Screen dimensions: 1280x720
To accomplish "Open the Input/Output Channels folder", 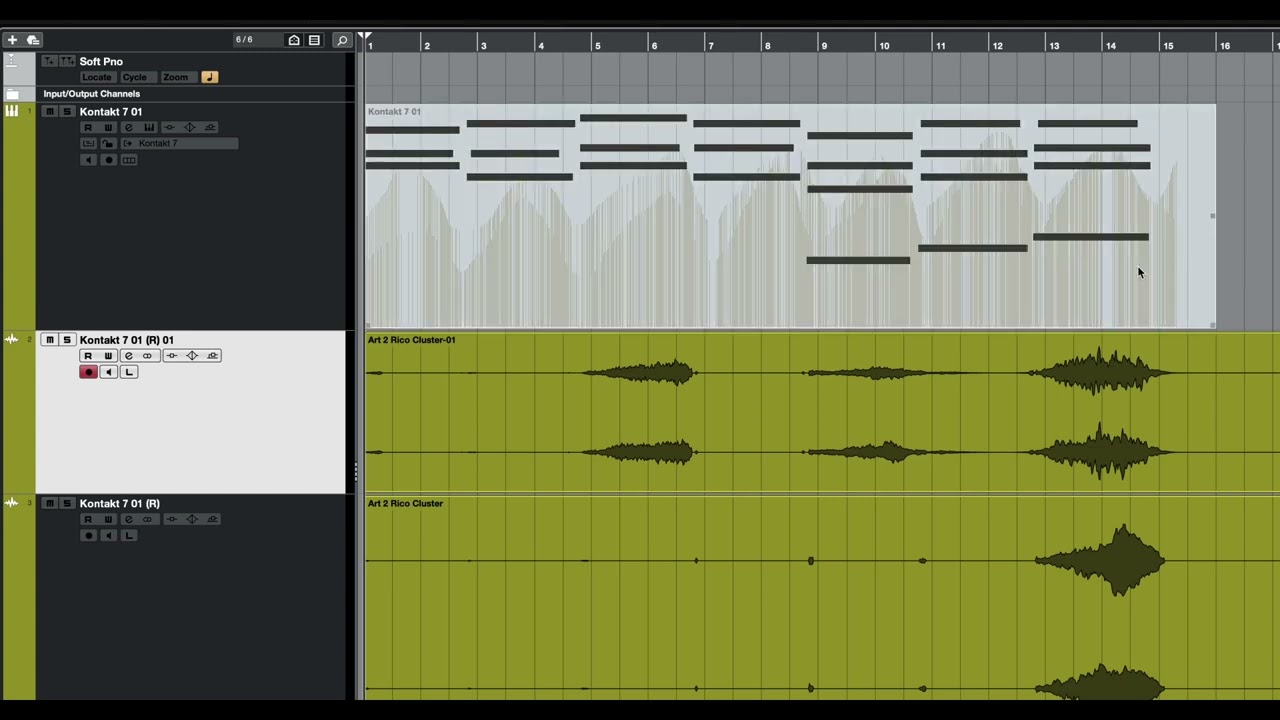I will click(x=12, y=94).
